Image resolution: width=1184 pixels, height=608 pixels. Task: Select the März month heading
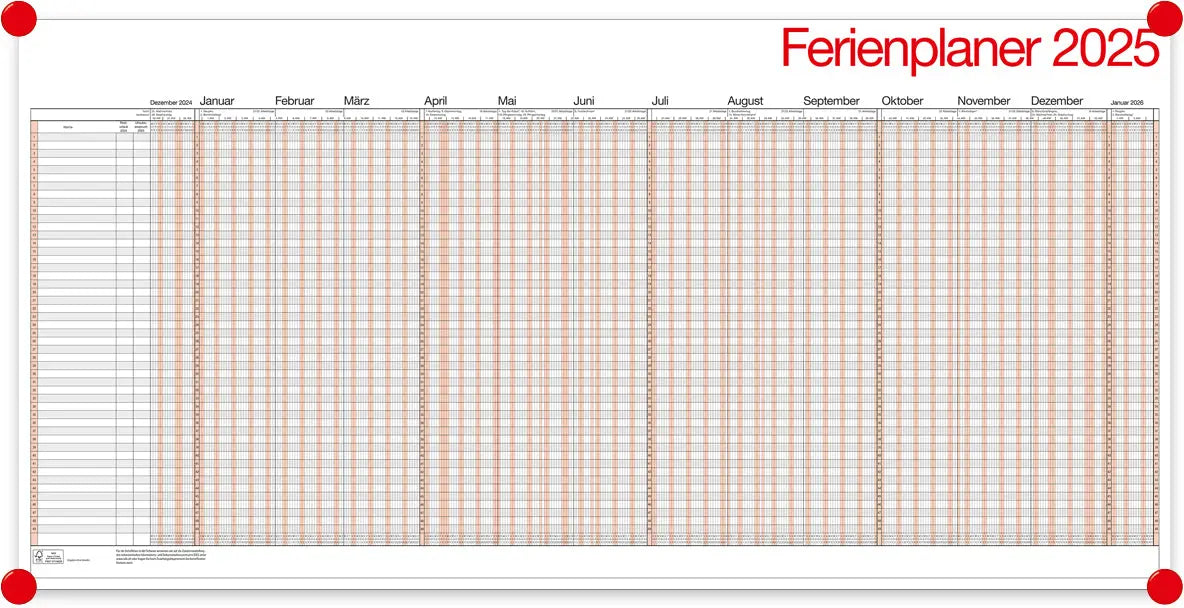tap(357, 101)
